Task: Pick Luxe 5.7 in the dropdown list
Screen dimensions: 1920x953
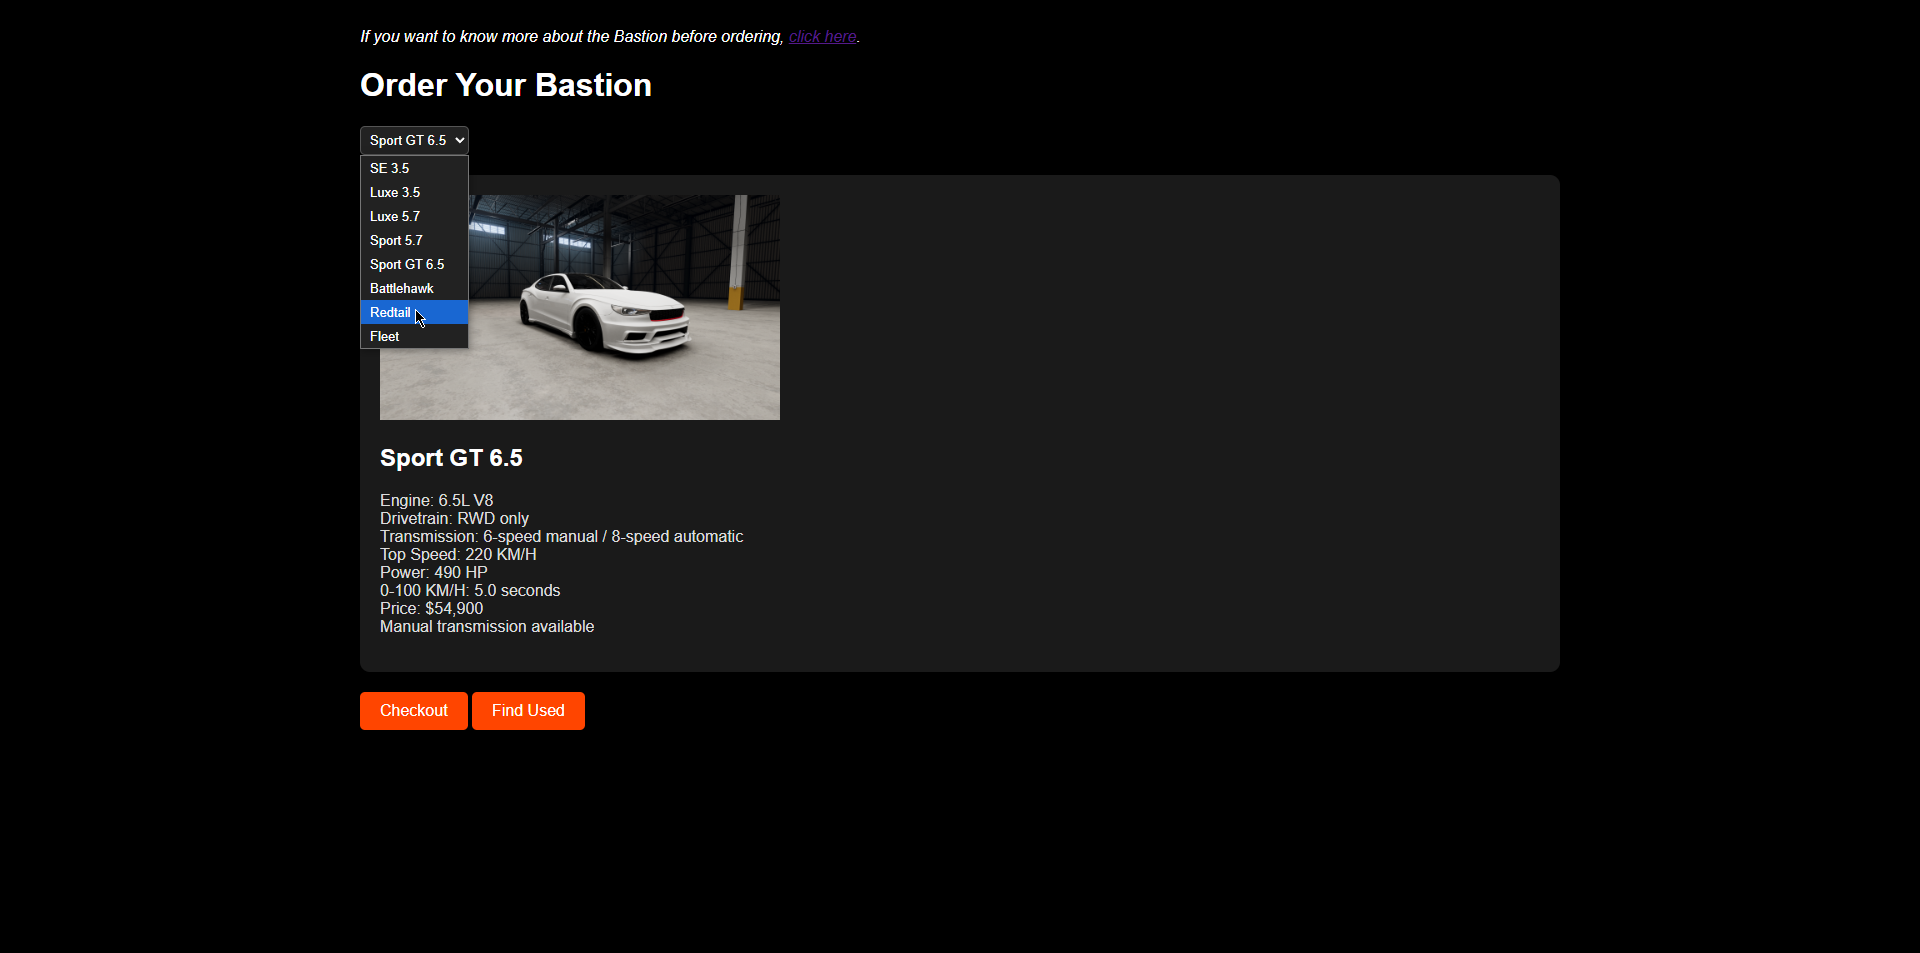Action: [x=395, y=217]
